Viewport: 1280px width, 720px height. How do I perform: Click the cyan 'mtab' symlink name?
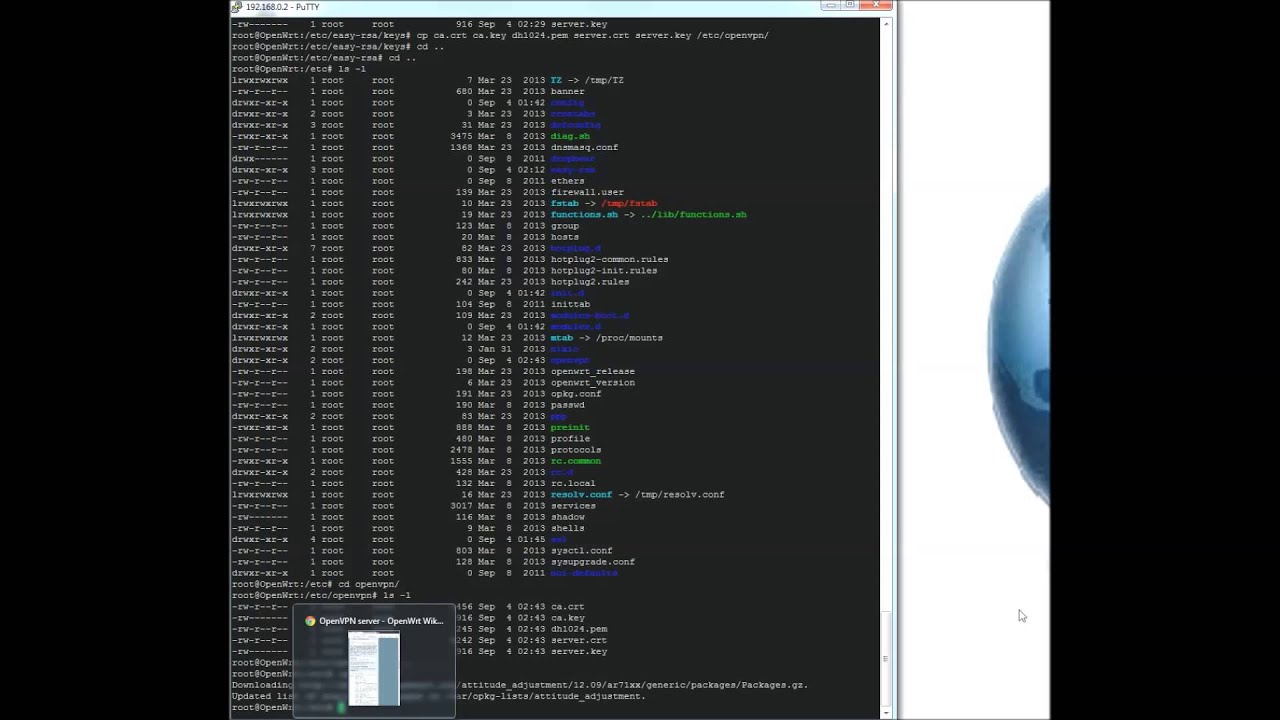pos(562,338)
